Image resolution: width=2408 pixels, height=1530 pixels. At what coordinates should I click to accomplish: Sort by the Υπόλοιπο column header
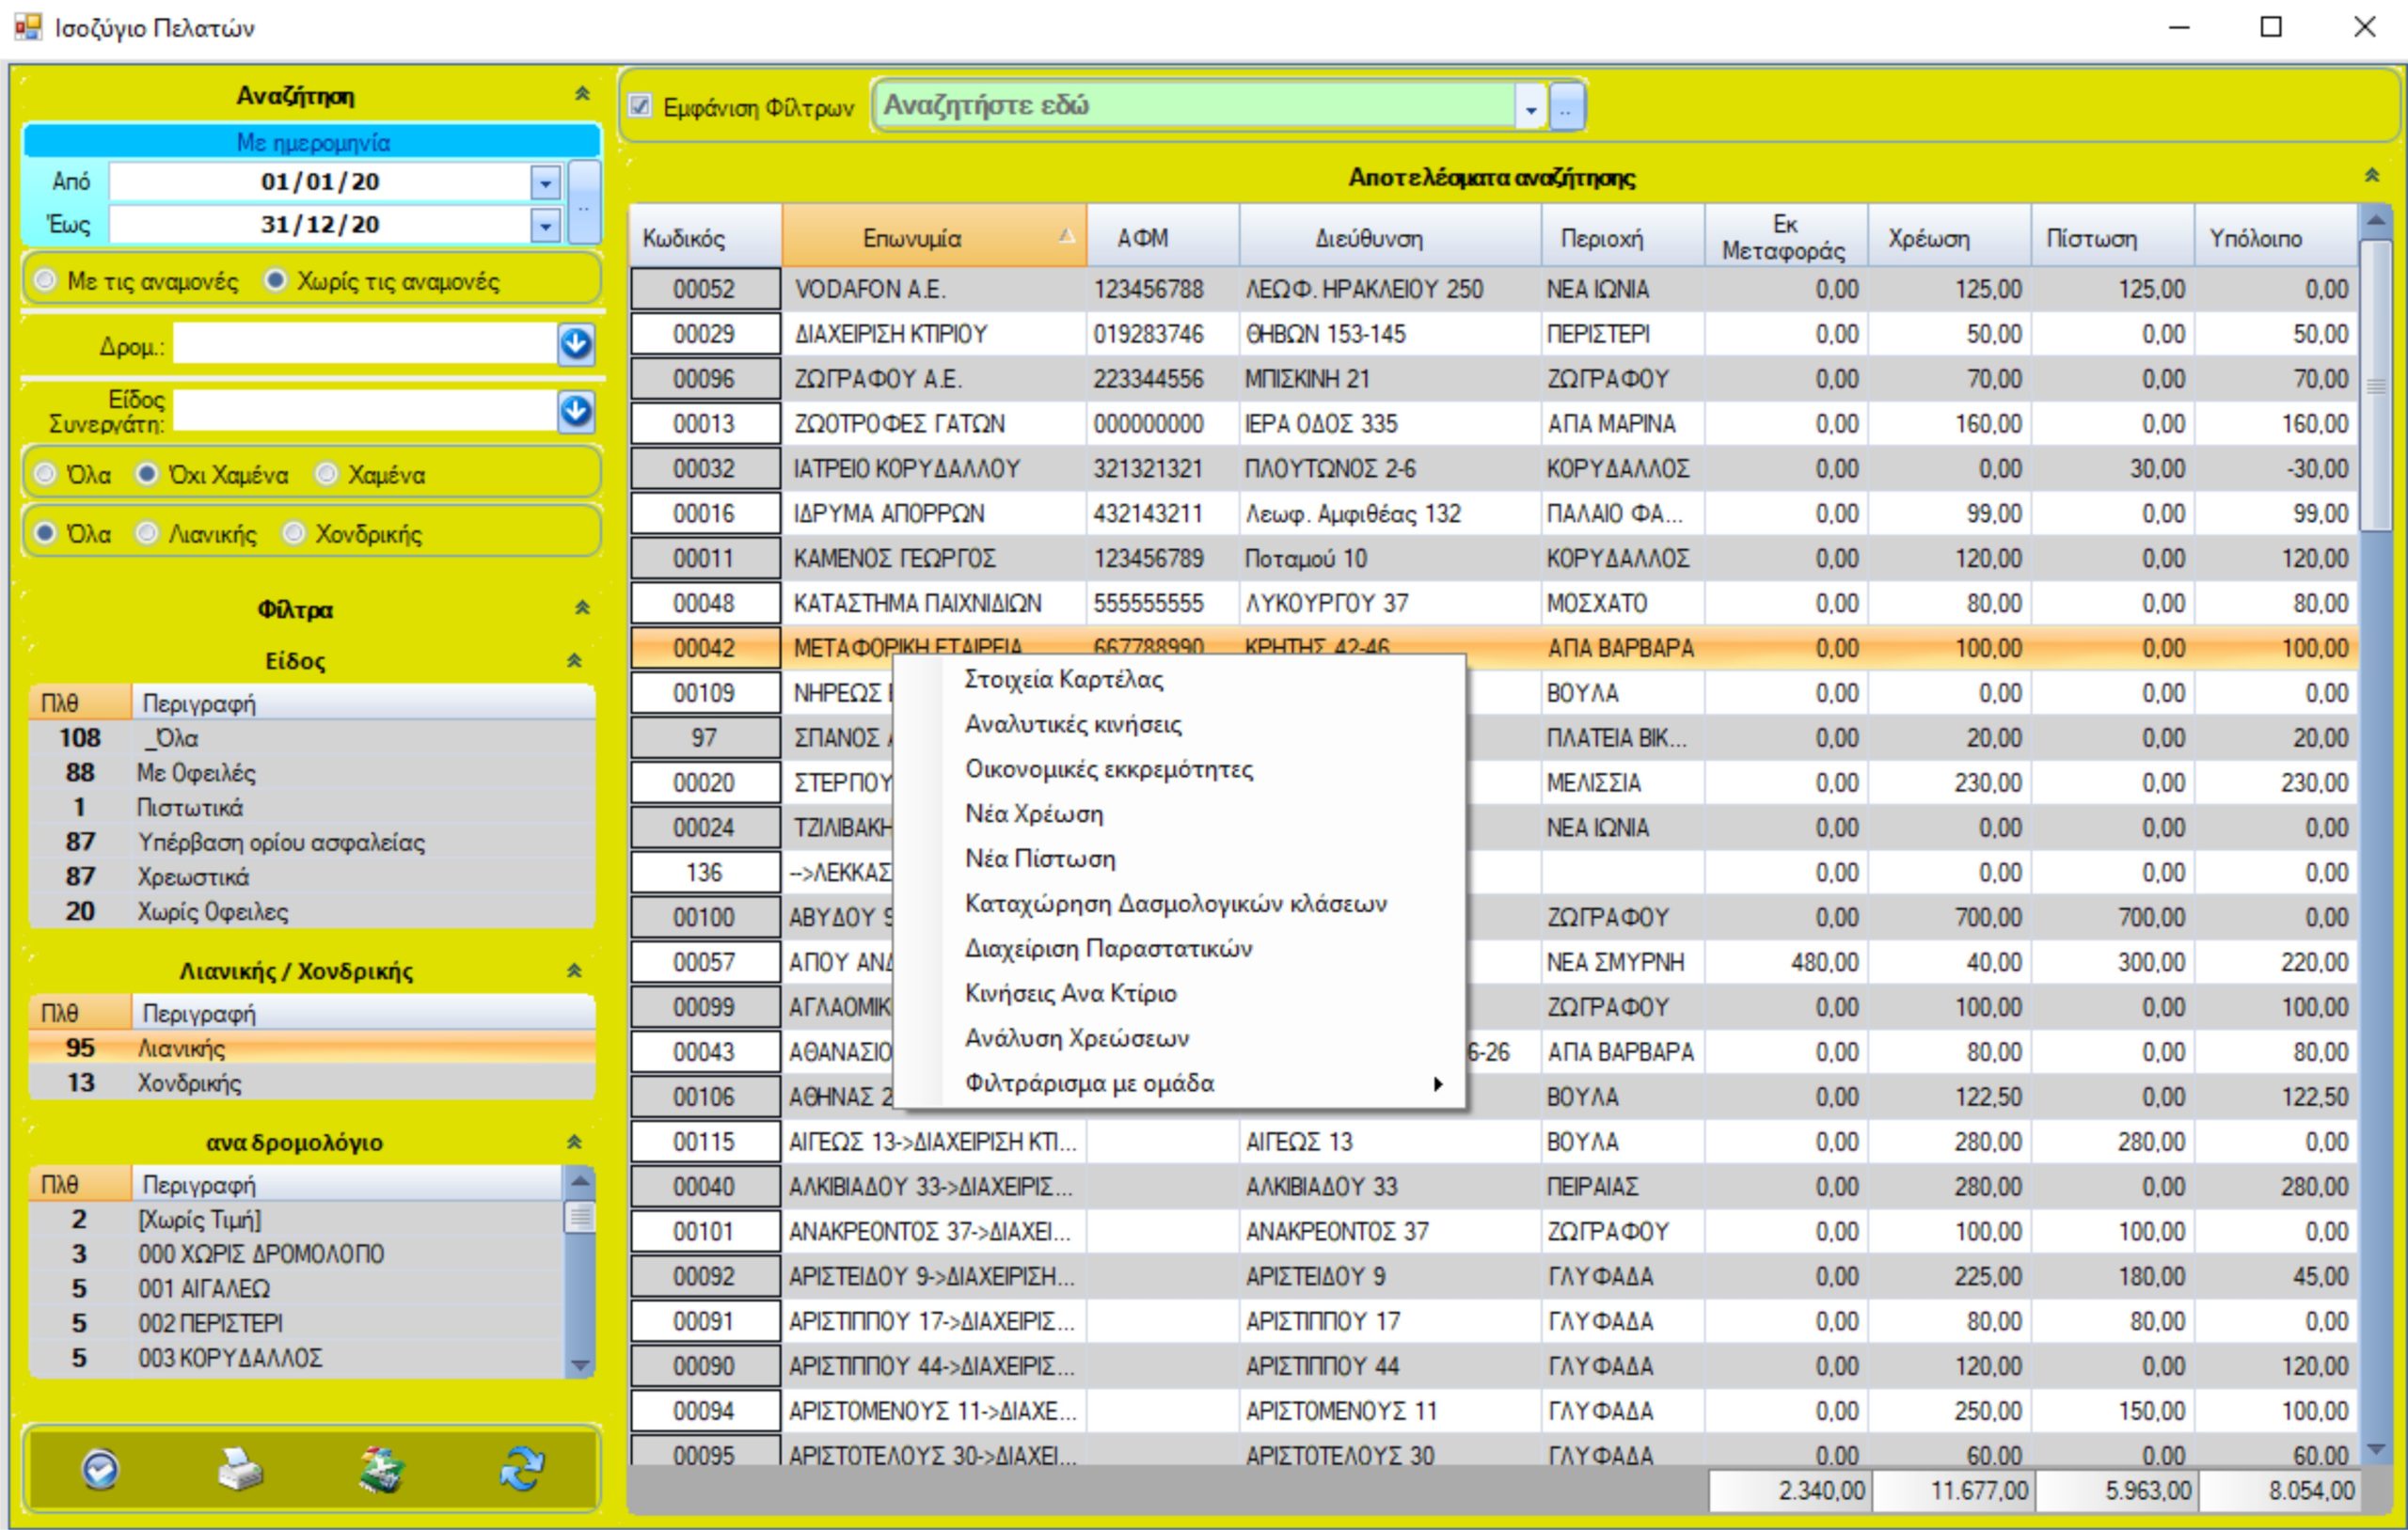pyautogui.click(x=2256, y=238)
